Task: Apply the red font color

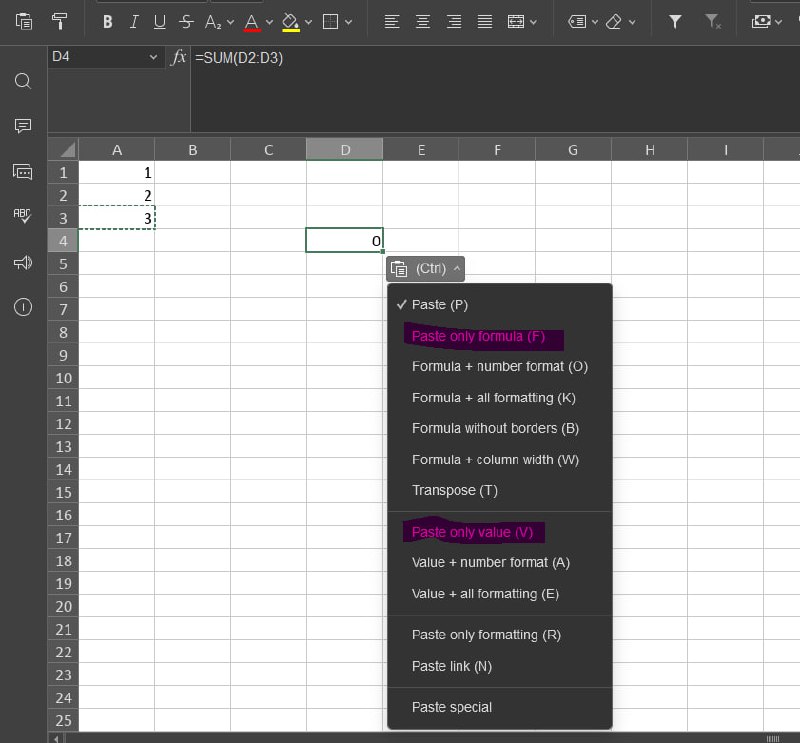Action: 252,22
